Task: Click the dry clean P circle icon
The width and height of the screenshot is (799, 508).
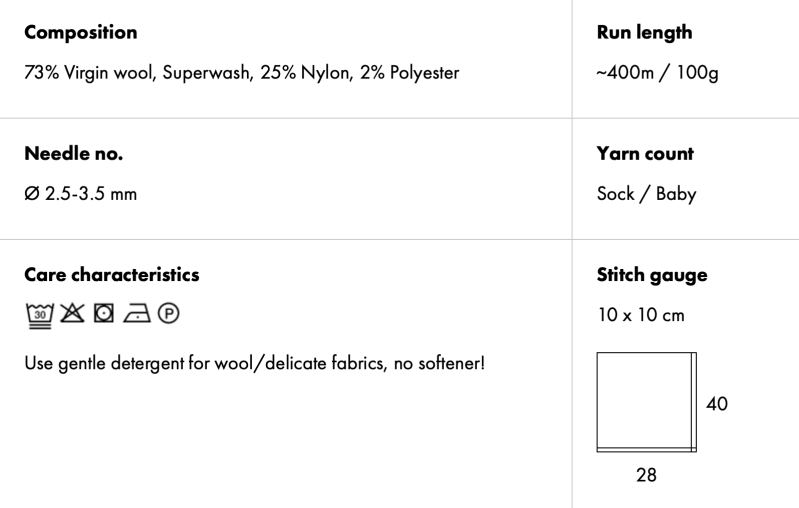Action: 169,315
